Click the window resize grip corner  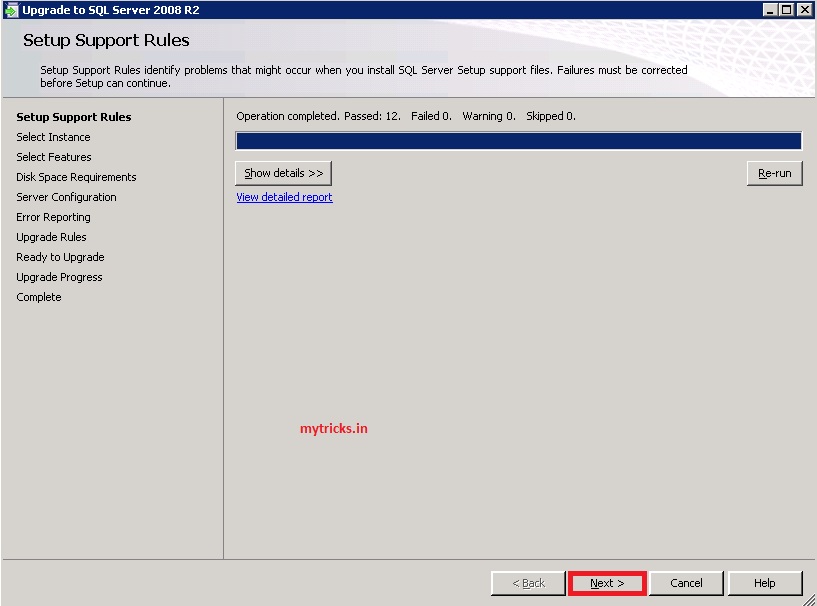pyautogui.click(x=809, y=599)
